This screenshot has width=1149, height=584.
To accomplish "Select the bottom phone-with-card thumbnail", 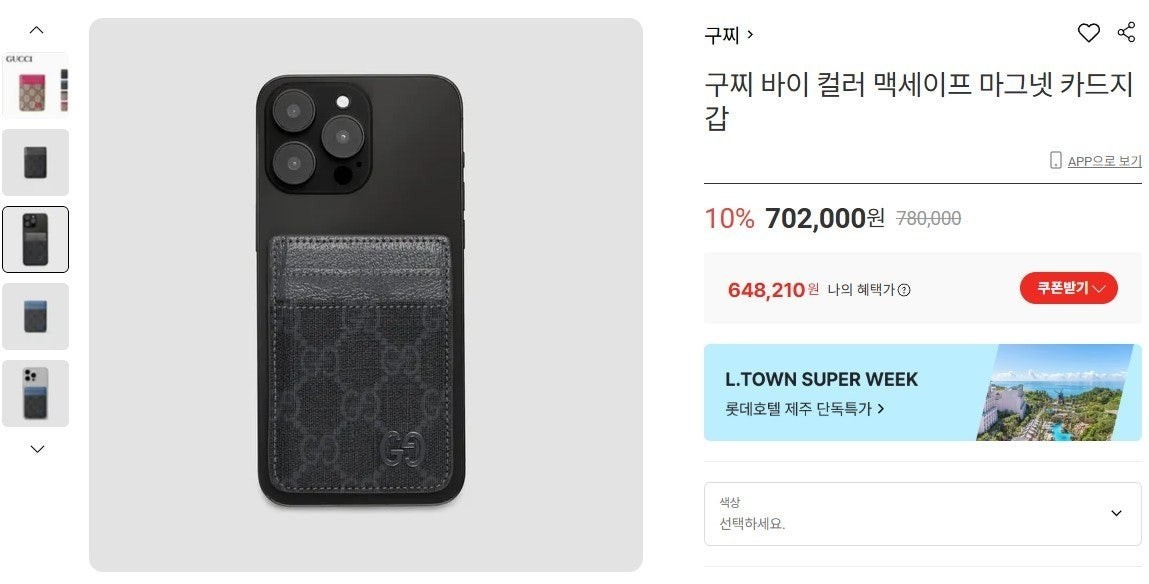I will click(x=36, y=394).
